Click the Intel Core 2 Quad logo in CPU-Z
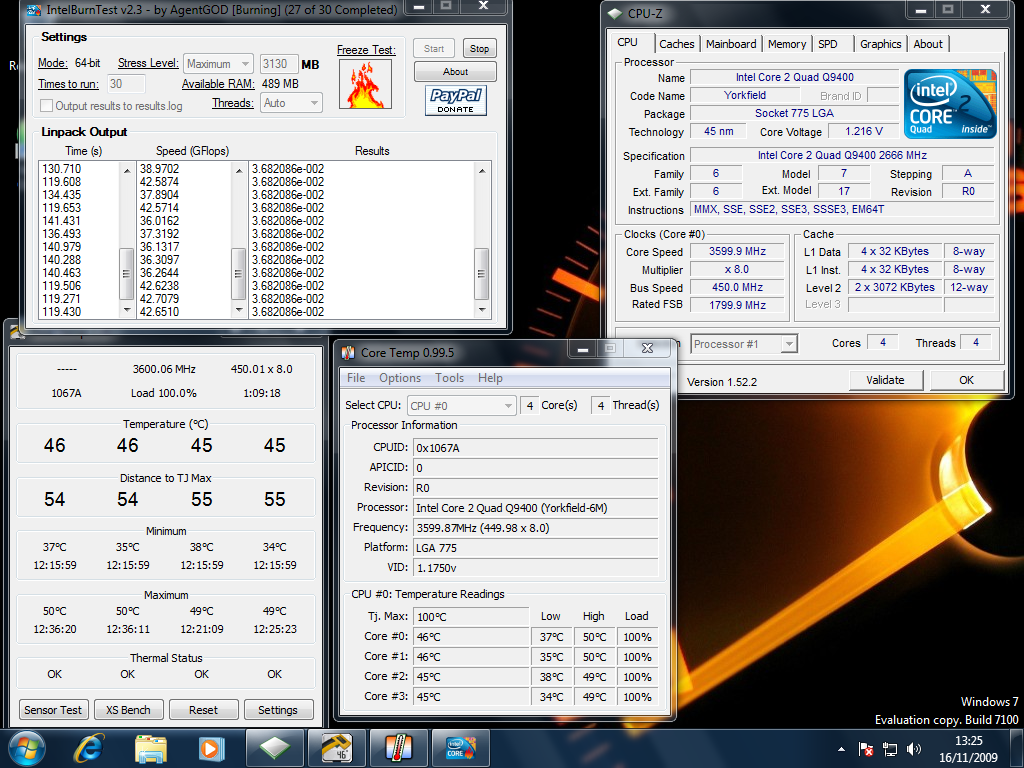Image resolution: width=1024 pixels, height=768 pixels. click(950, 104)
